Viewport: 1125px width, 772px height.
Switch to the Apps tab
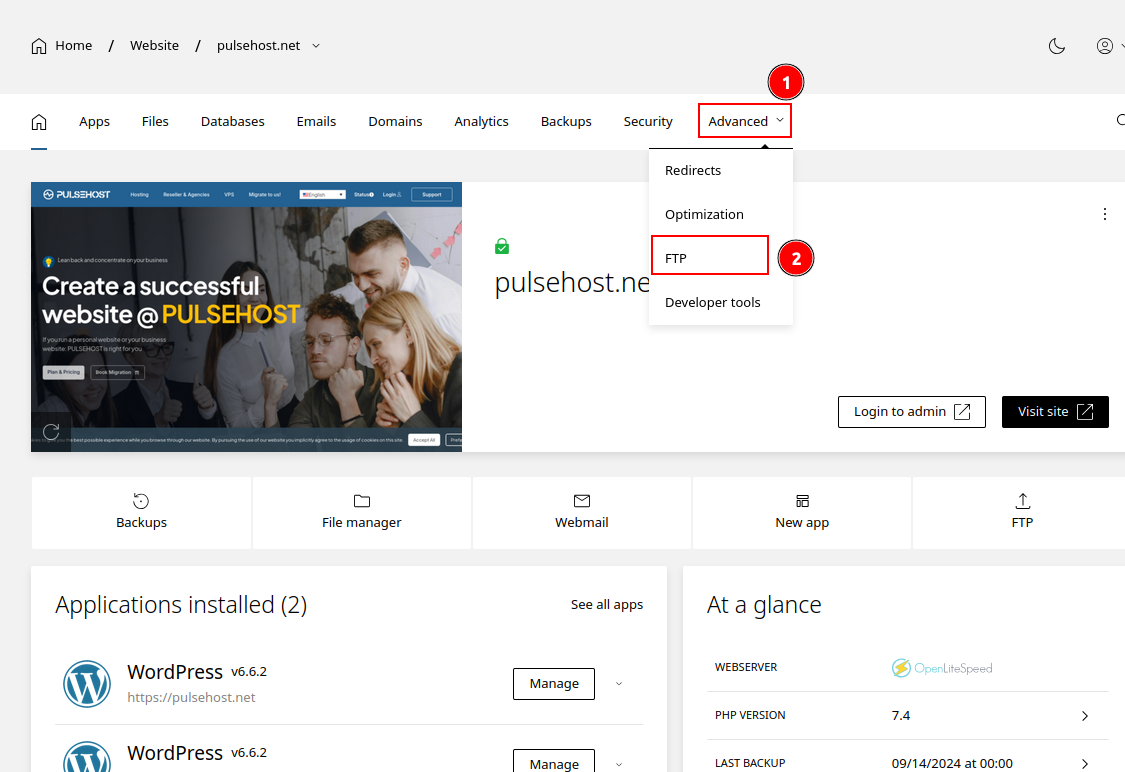(x=95, y=122)
